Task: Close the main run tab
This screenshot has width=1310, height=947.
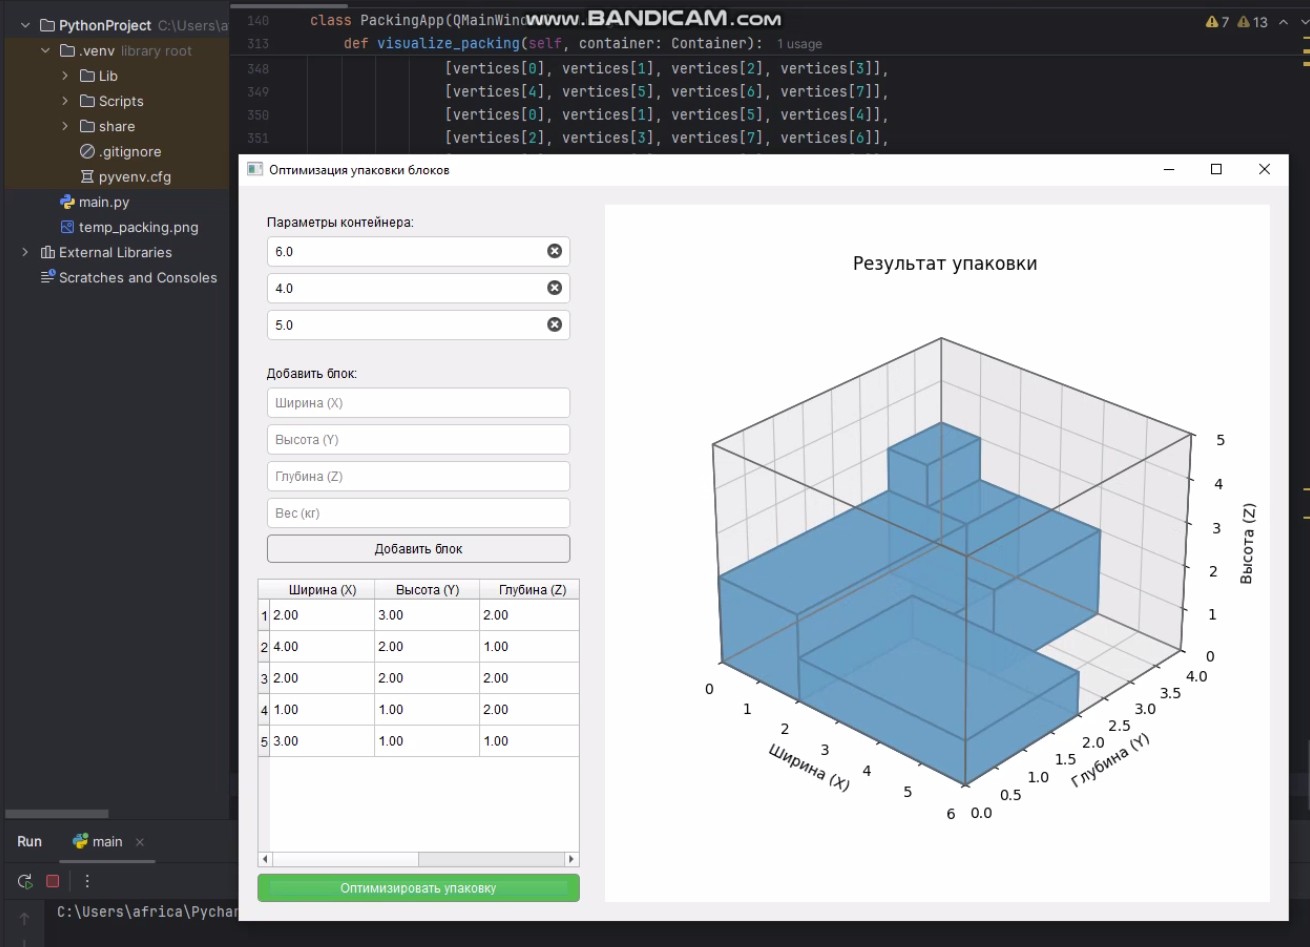Action: 140,842
